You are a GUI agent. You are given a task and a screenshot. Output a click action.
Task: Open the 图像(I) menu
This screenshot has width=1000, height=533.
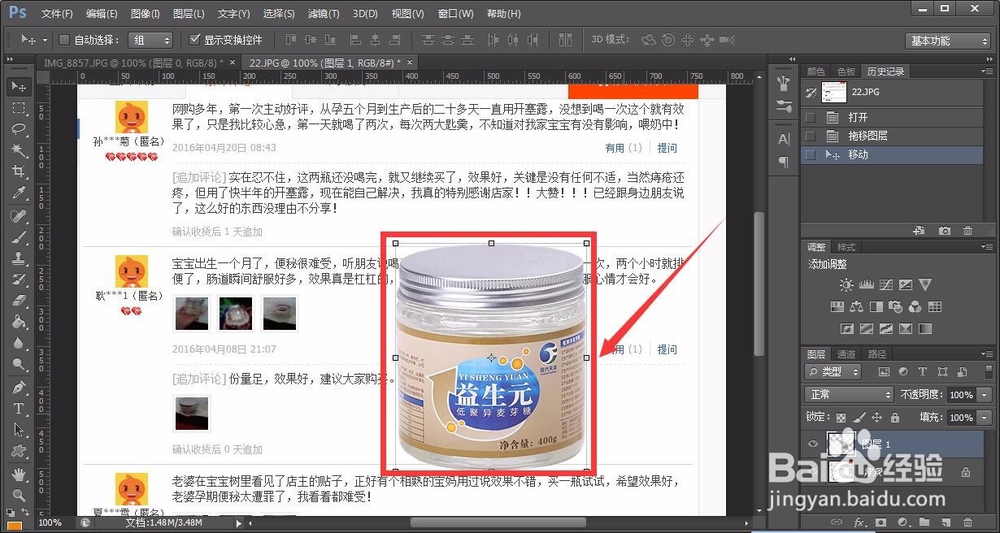145,13
